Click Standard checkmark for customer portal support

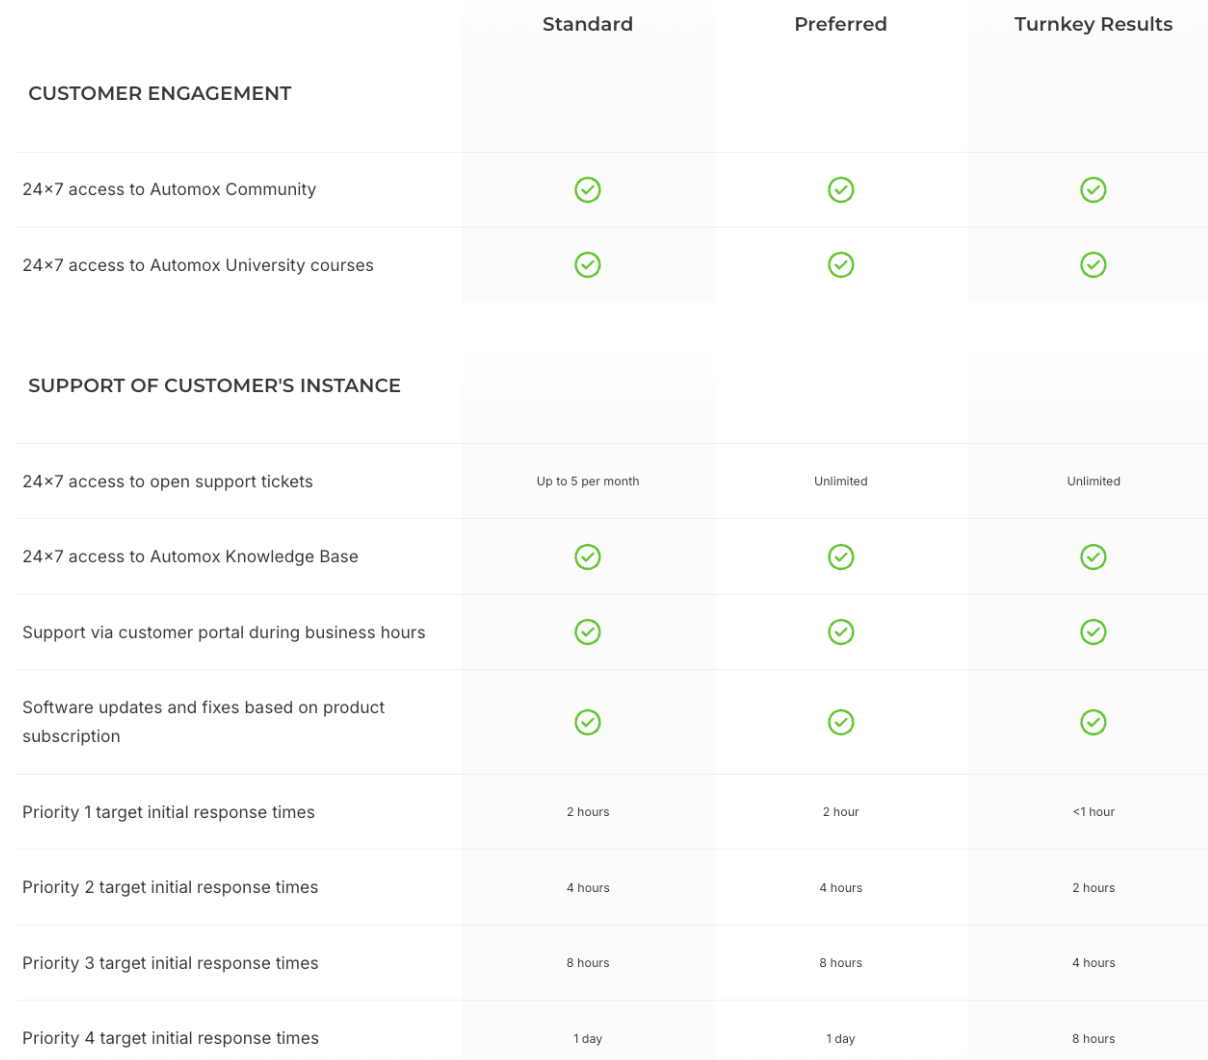tap(588, 632)
